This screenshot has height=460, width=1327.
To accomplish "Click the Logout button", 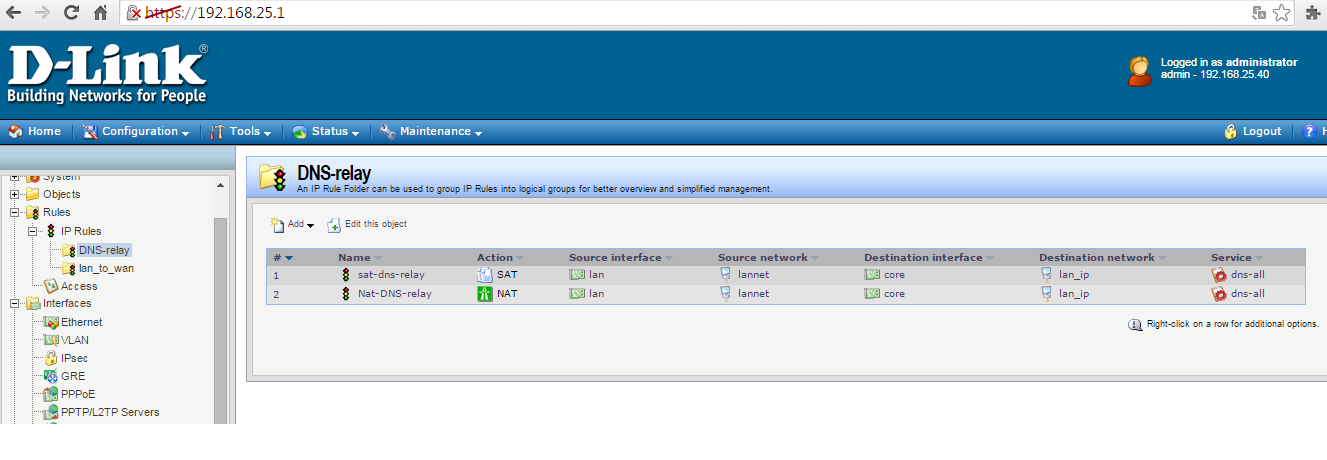I will [1253, 131].
